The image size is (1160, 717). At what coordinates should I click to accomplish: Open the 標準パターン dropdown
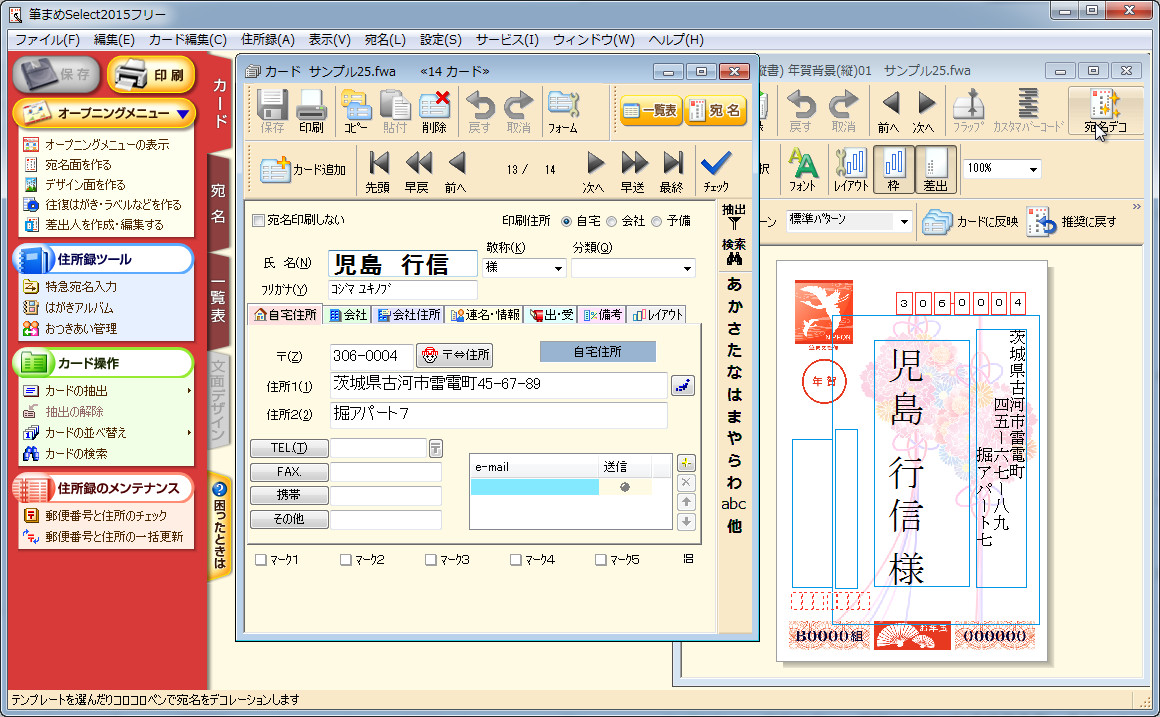pyautogui.click(x=904, y=221)
